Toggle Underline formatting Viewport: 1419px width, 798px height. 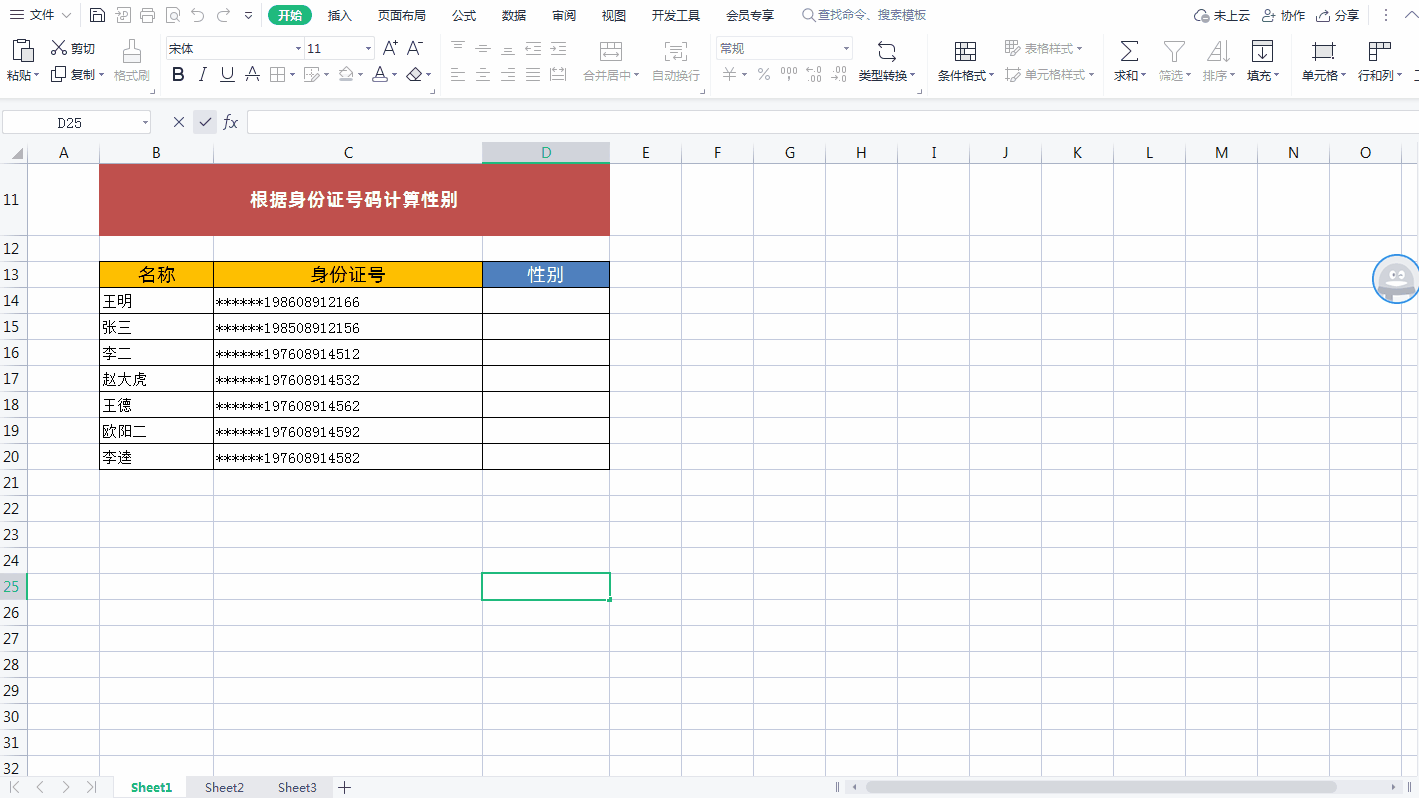[x=227, y=74]
